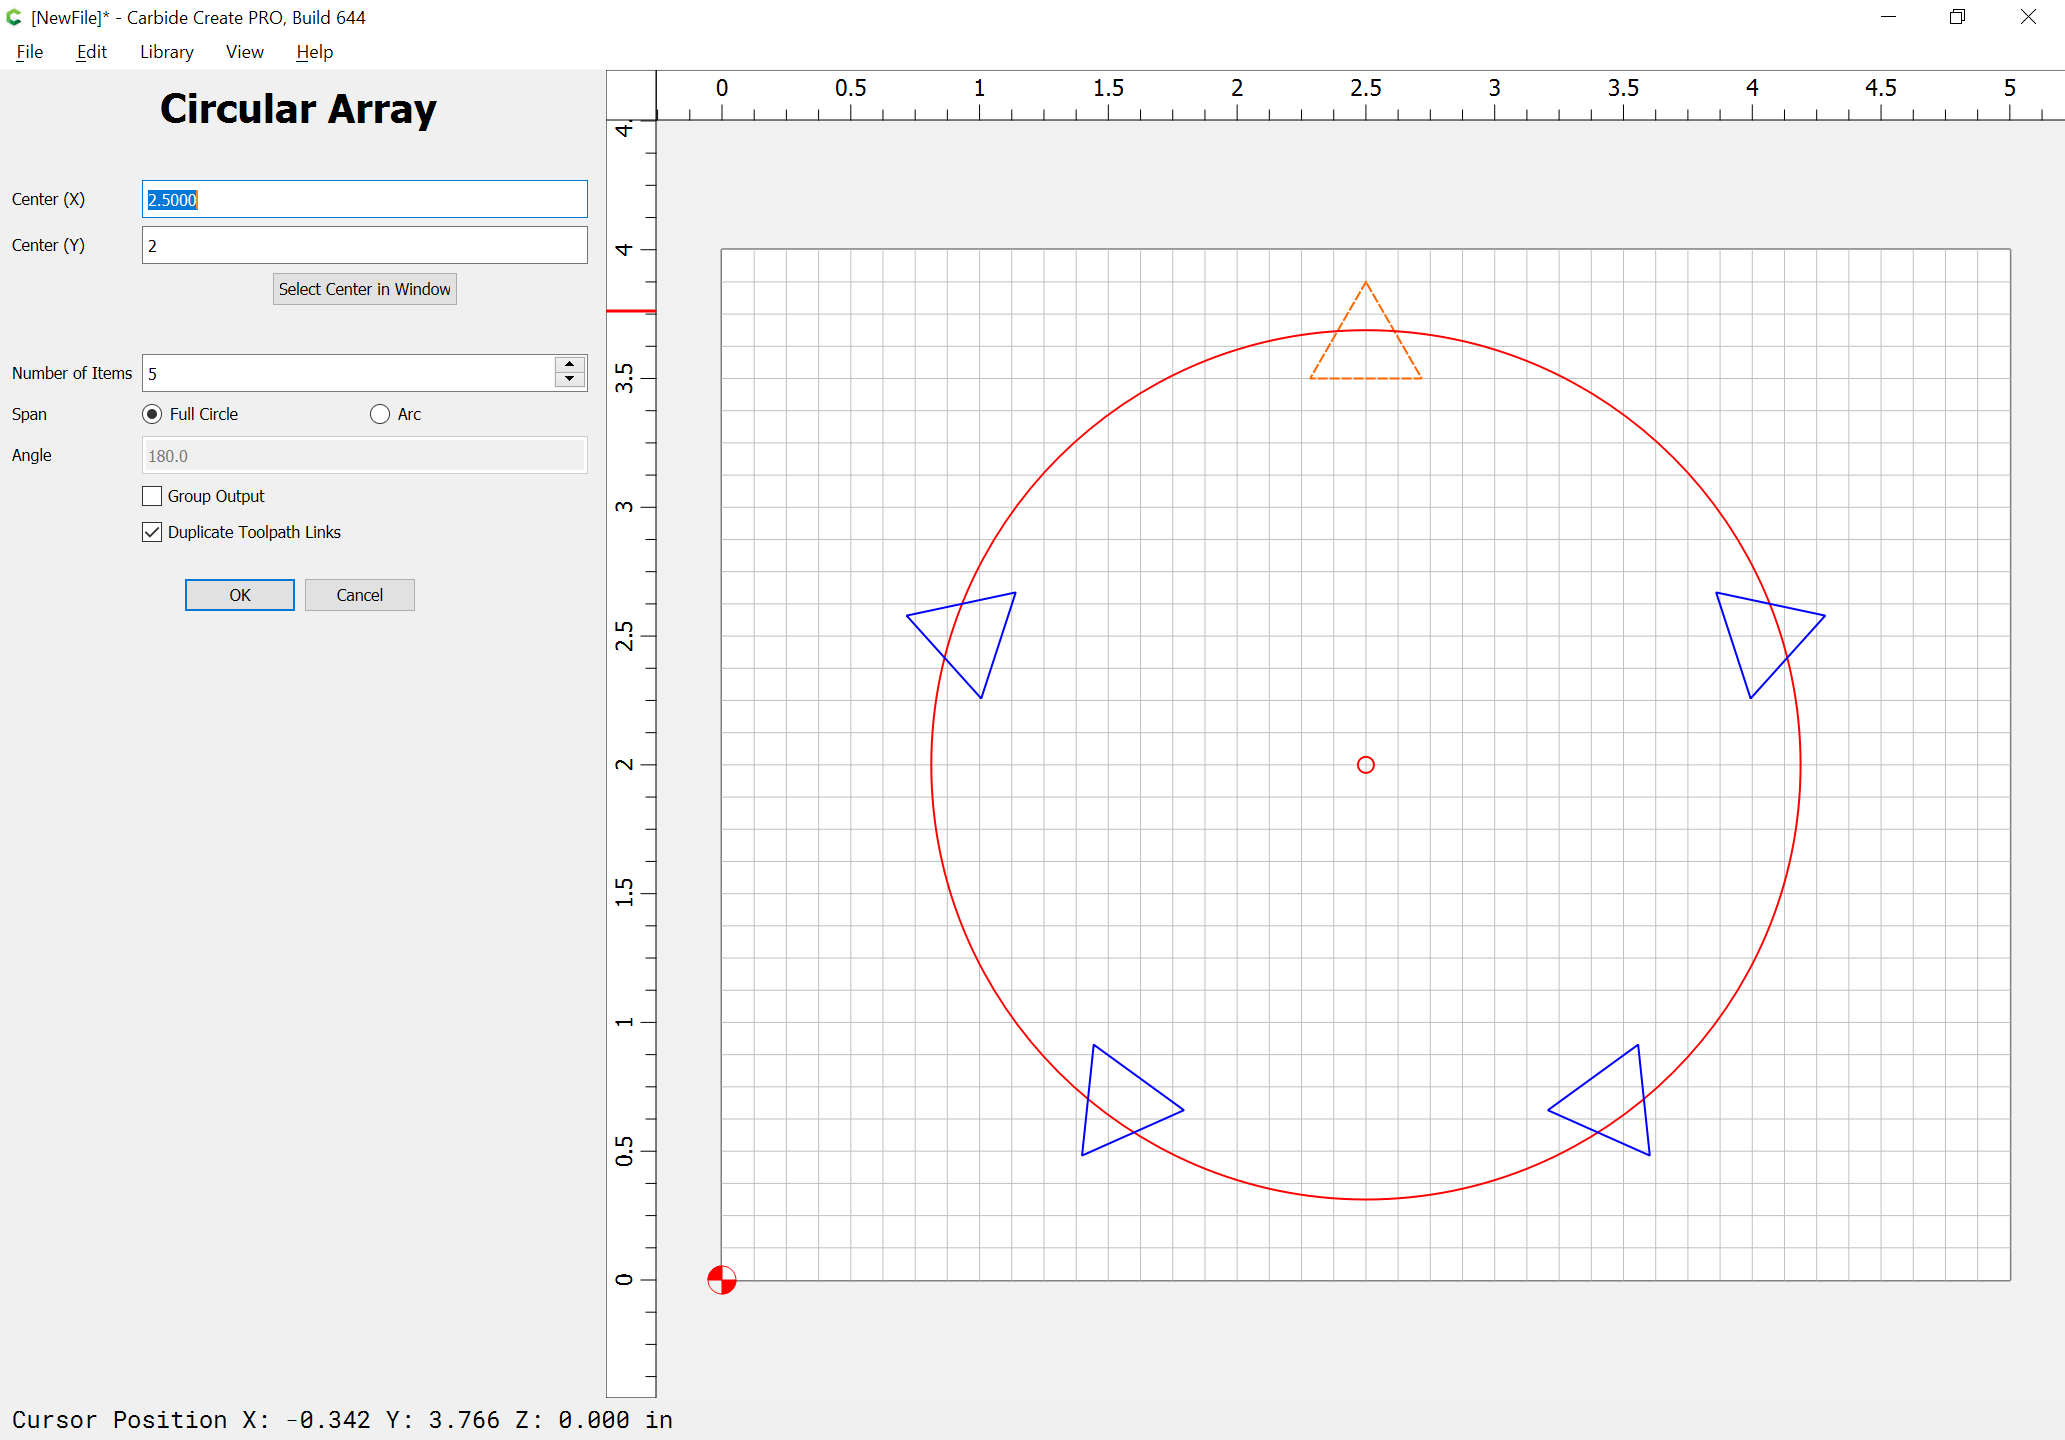Close the Carbide Create window
This screenshot has height=1440, width=2065.
(x=2028, y=17)
